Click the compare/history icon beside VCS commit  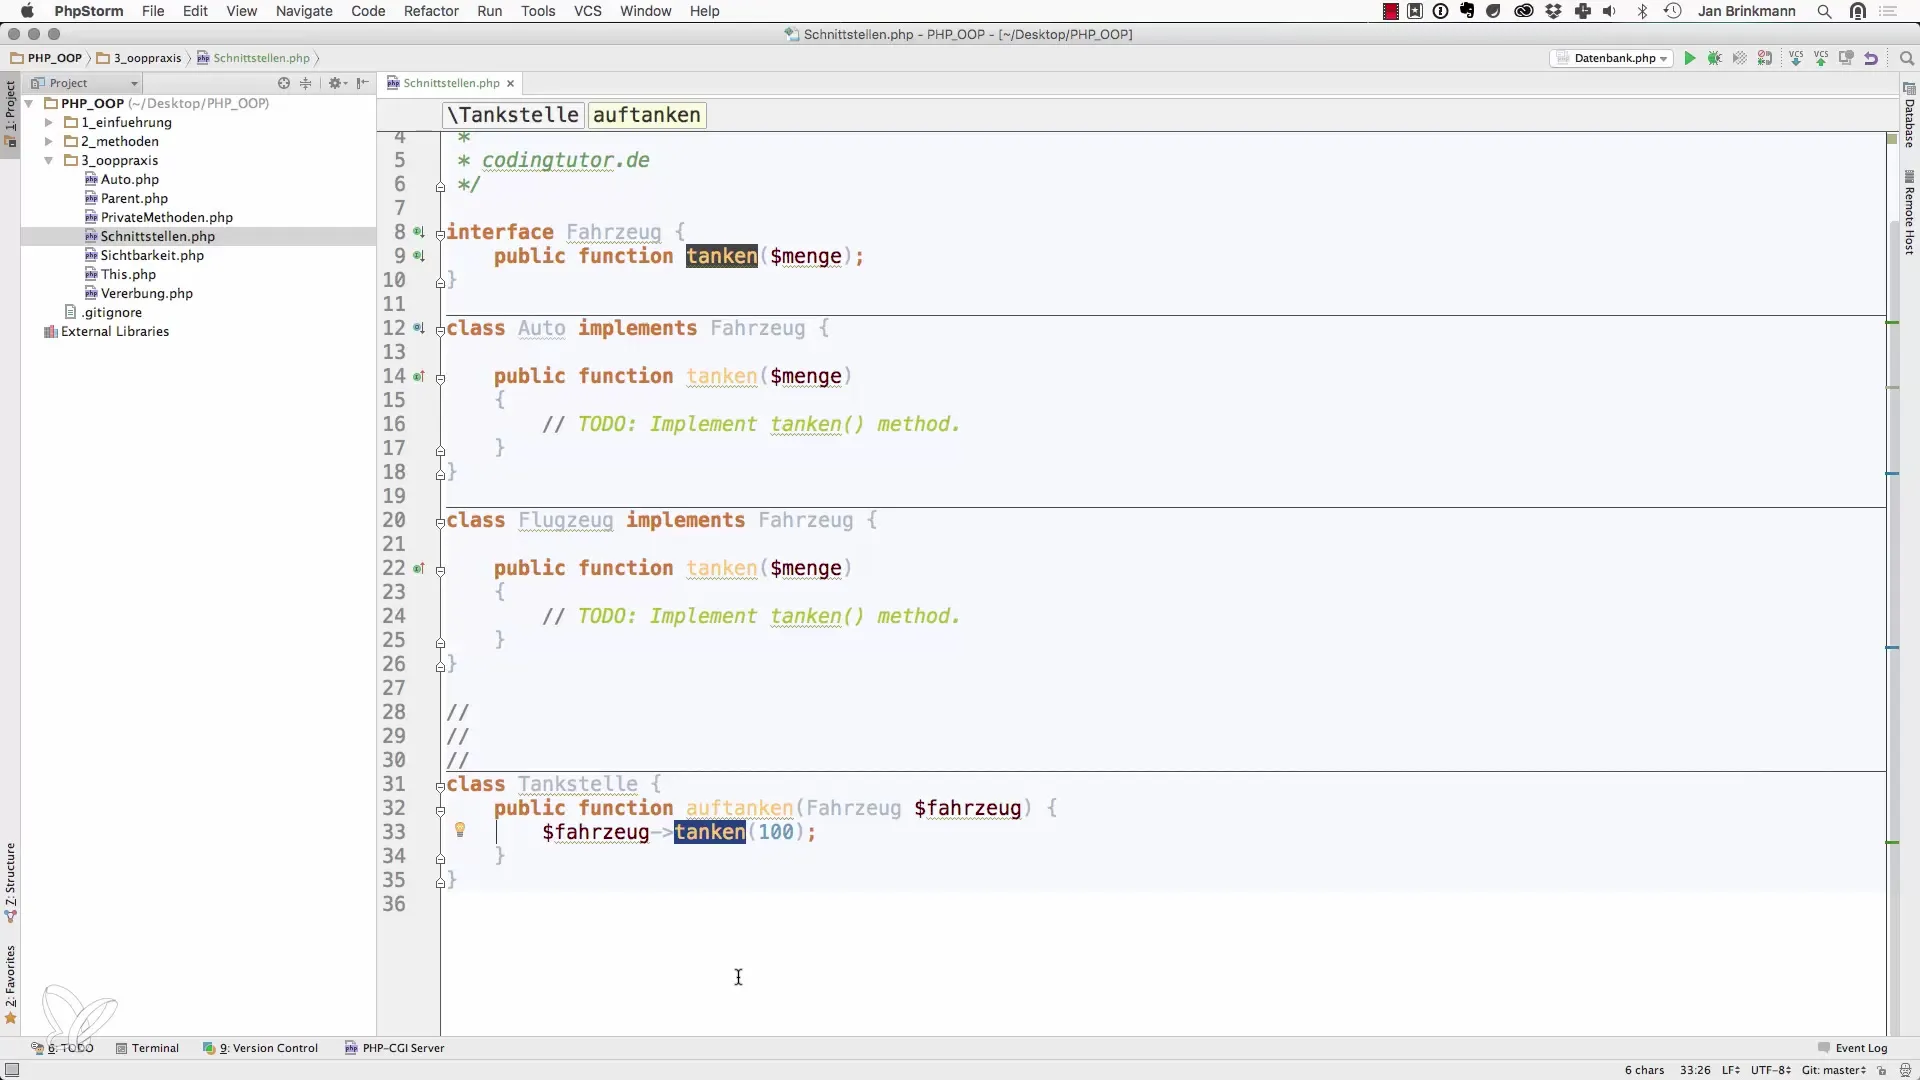pyautogui.click(x=1846, y=58)
